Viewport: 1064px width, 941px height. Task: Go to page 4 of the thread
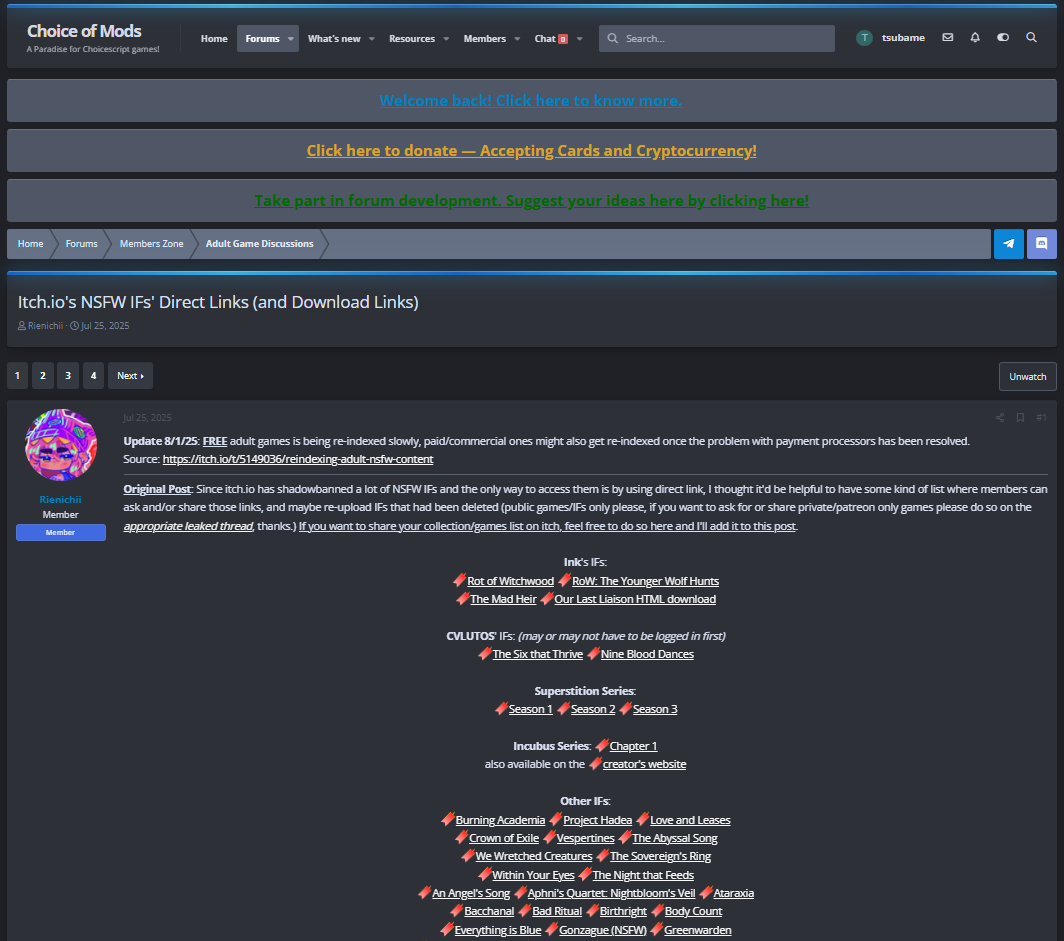tap(93, 376)
